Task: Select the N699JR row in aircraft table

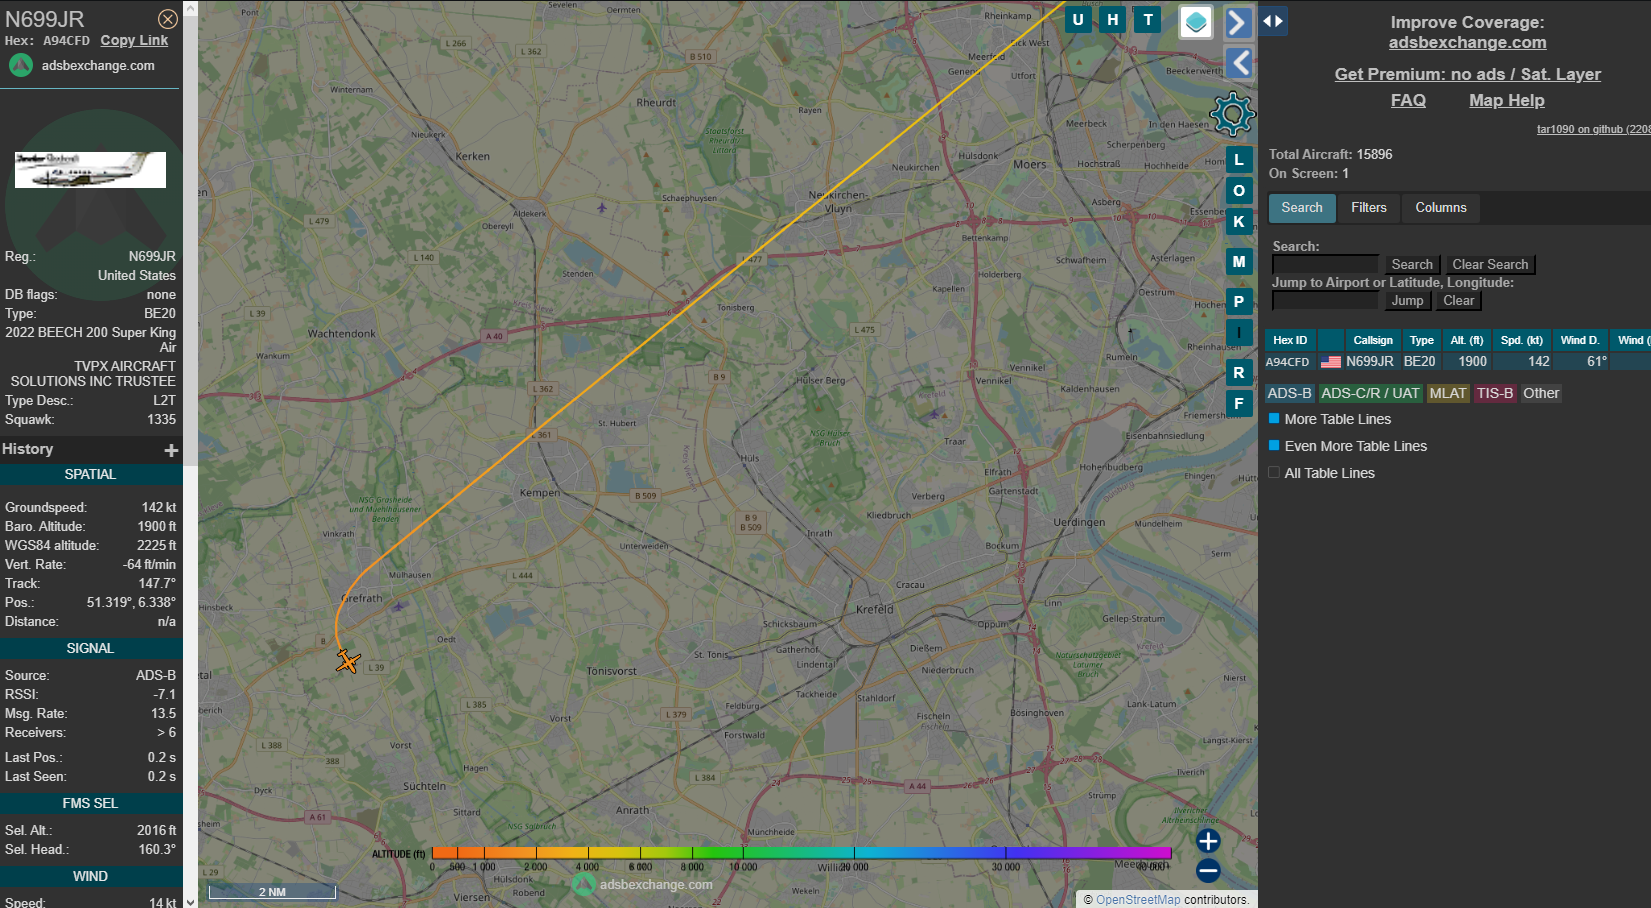Action: pyautogui.click(x=1458, y=362)
